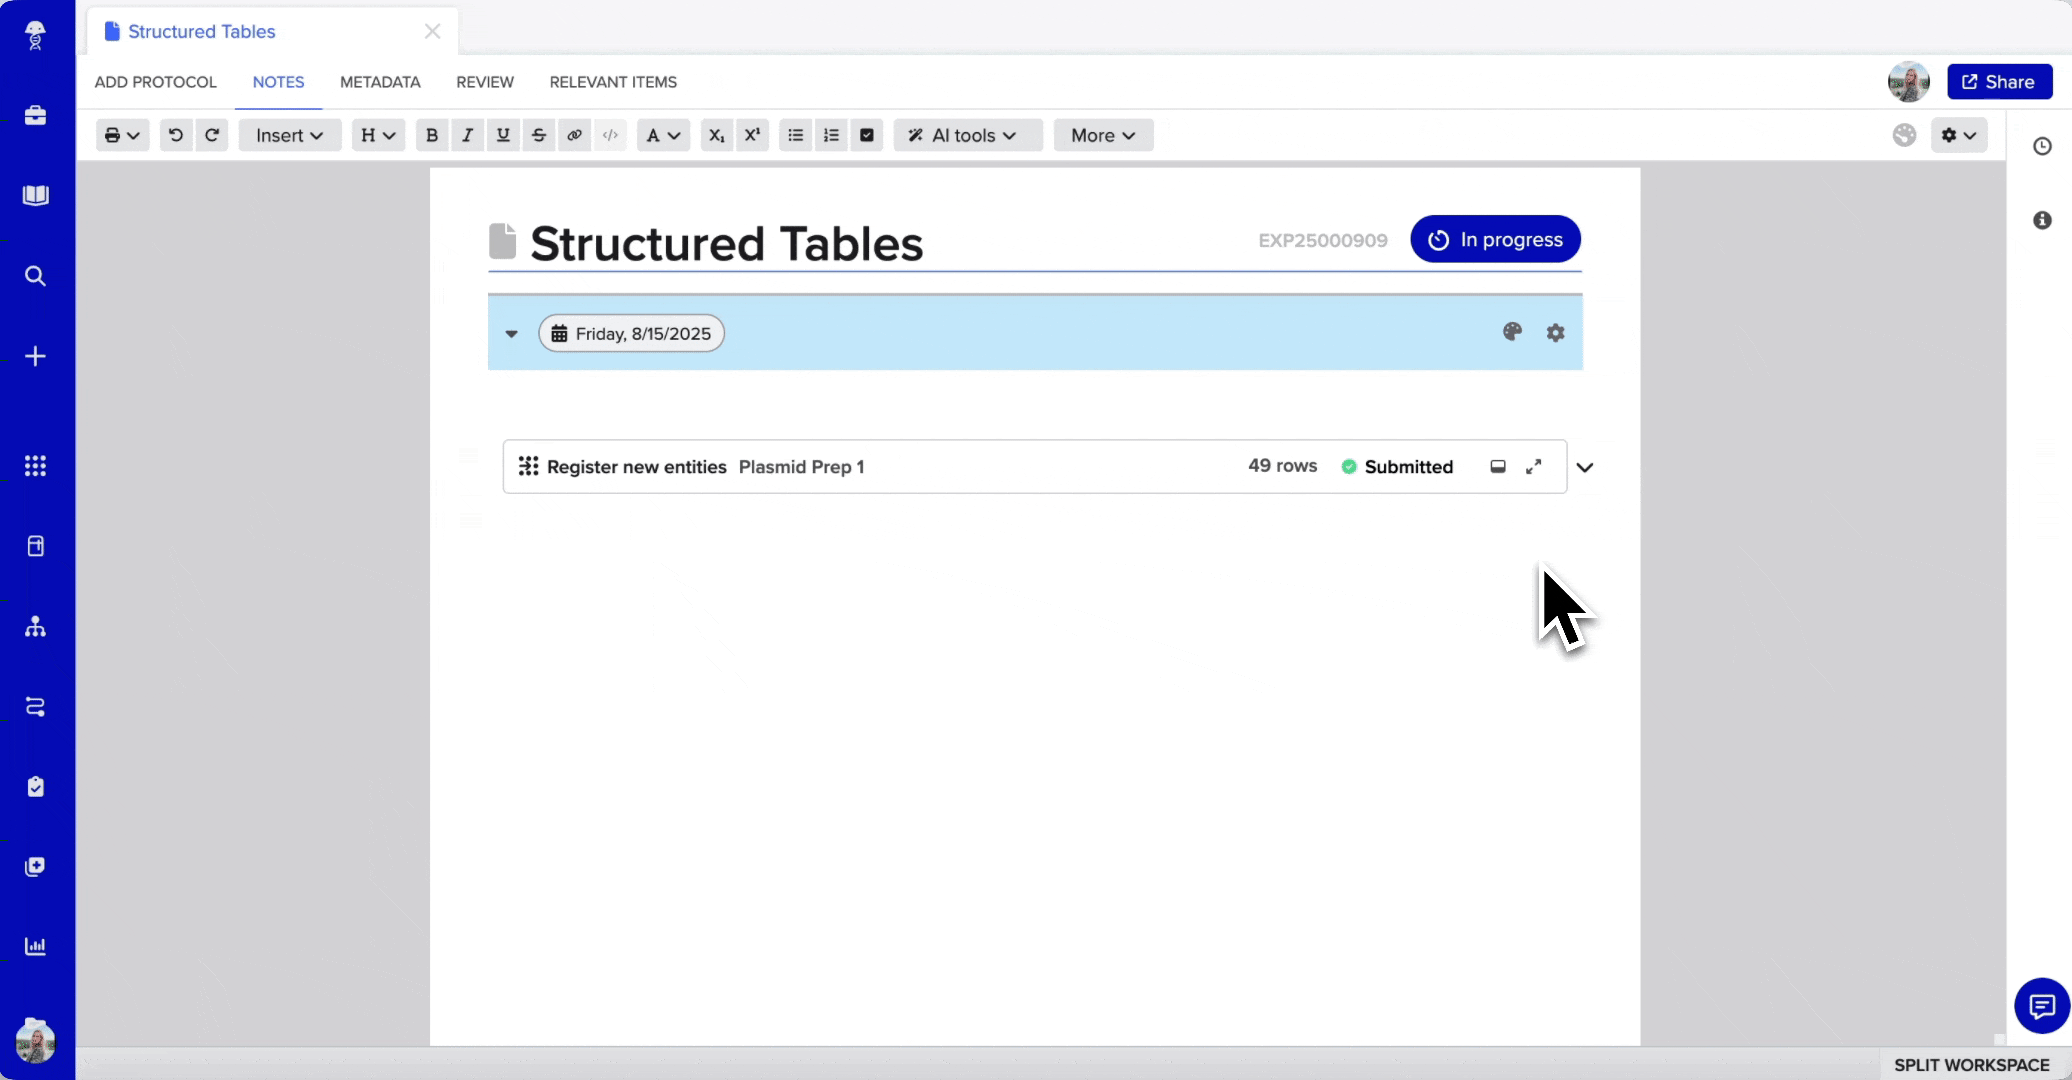Viewport: 2072px width, 1080px height.
Task: Click the In progress status button
Action: (x=1495, y=239)
